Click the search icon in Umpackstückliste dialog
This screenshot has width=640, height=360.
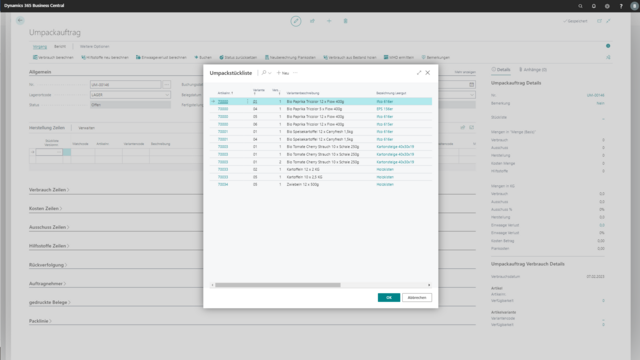click(264, 73)
